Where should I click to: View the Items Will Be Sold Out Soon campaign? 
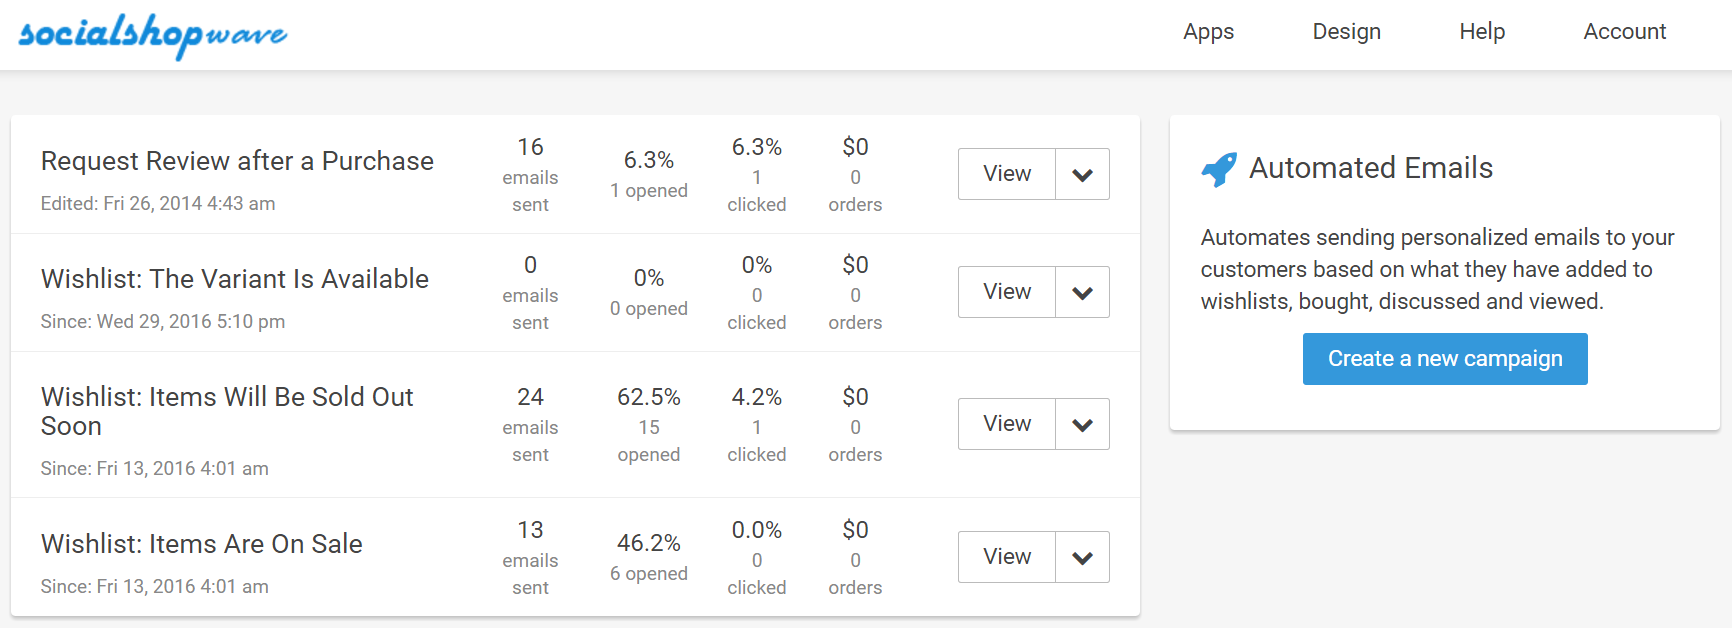(1007, 424)
